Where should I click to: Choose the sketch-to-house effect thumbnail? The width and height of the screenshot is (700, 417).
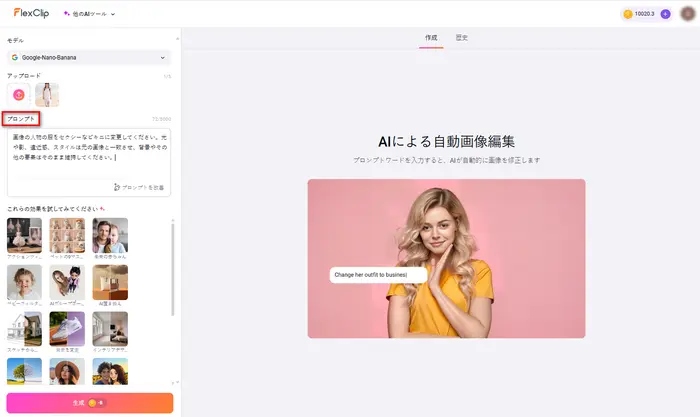25,329
